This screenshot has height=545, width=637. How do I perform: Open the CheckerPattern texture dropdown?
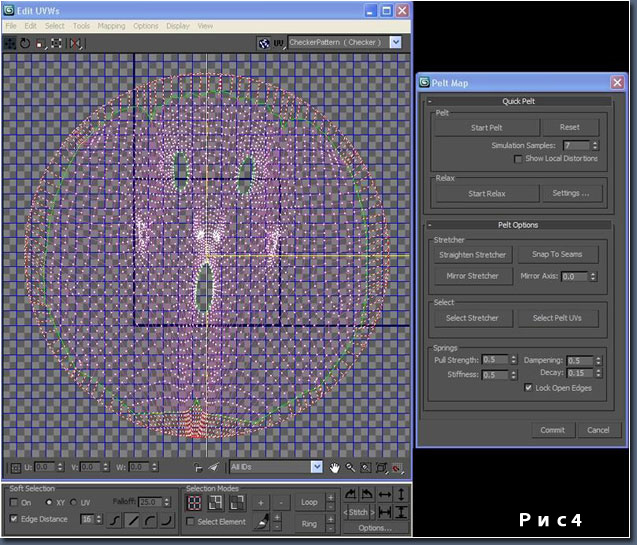395,43
